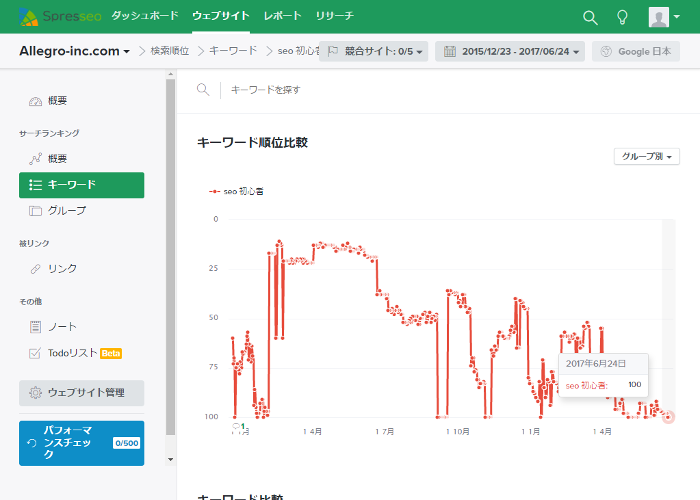Click the highlighted last data point on chart
Screen dimensions: 700x500
pyautogui.click(x=668, y=417)
